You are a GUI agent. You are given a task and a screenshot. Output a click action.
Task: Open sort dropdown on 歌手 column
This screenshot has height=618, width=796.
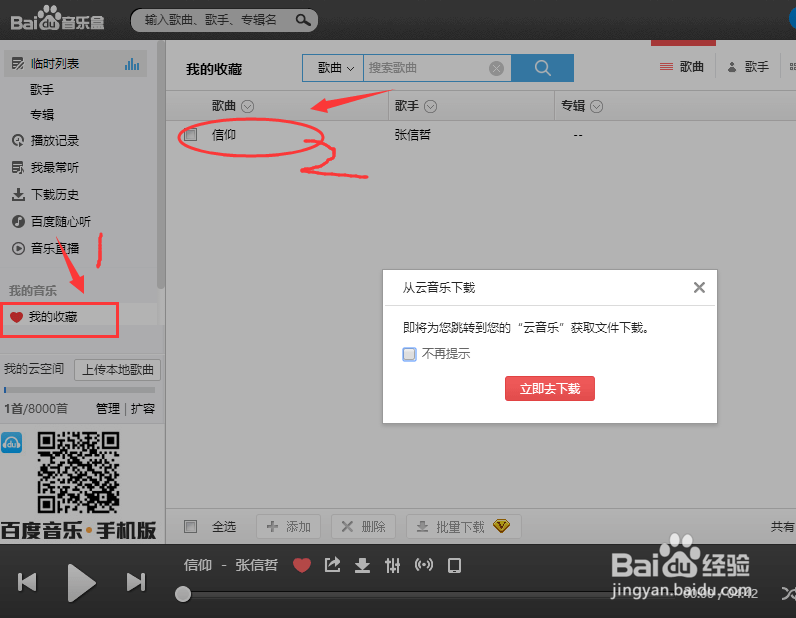[430, 107]
